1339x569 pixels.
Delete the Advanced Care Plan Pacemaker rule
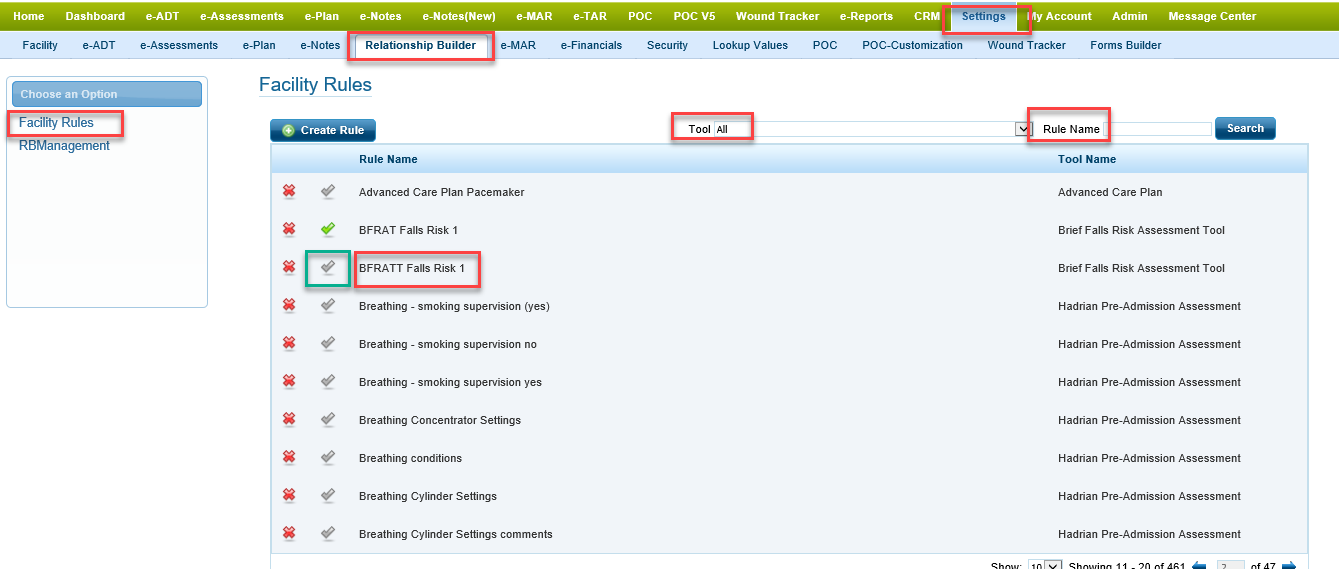click(x=289, y=192)
